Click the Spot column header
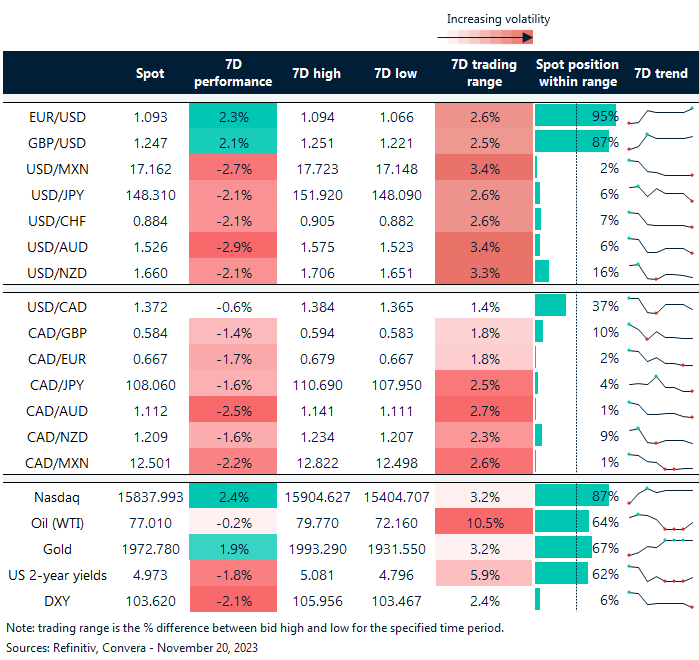This screenshot has width=699, height=660. [x=150, y=73]
